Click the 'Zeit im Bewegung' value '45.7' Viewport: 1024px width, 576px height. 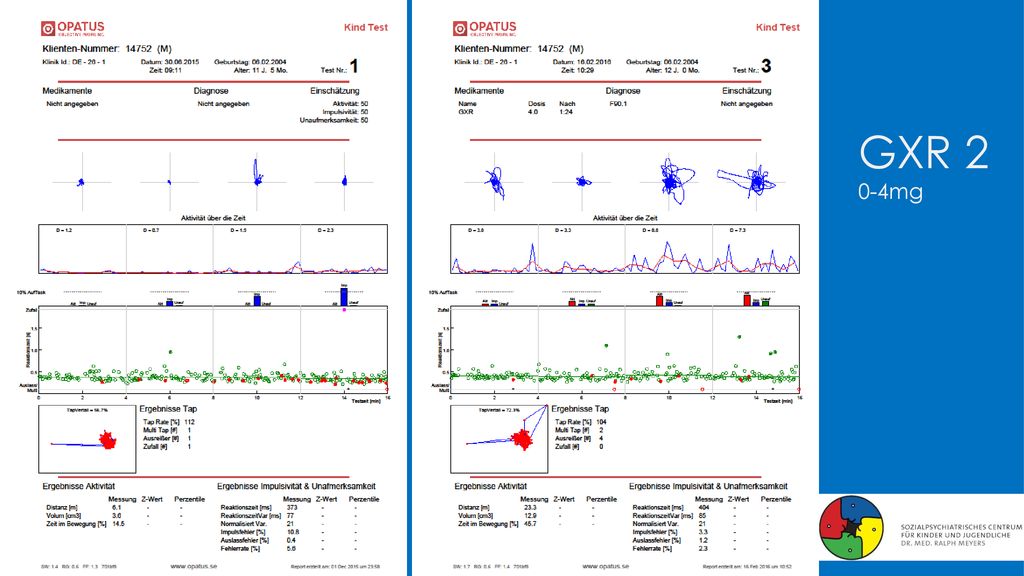click(x=530, y=524)
